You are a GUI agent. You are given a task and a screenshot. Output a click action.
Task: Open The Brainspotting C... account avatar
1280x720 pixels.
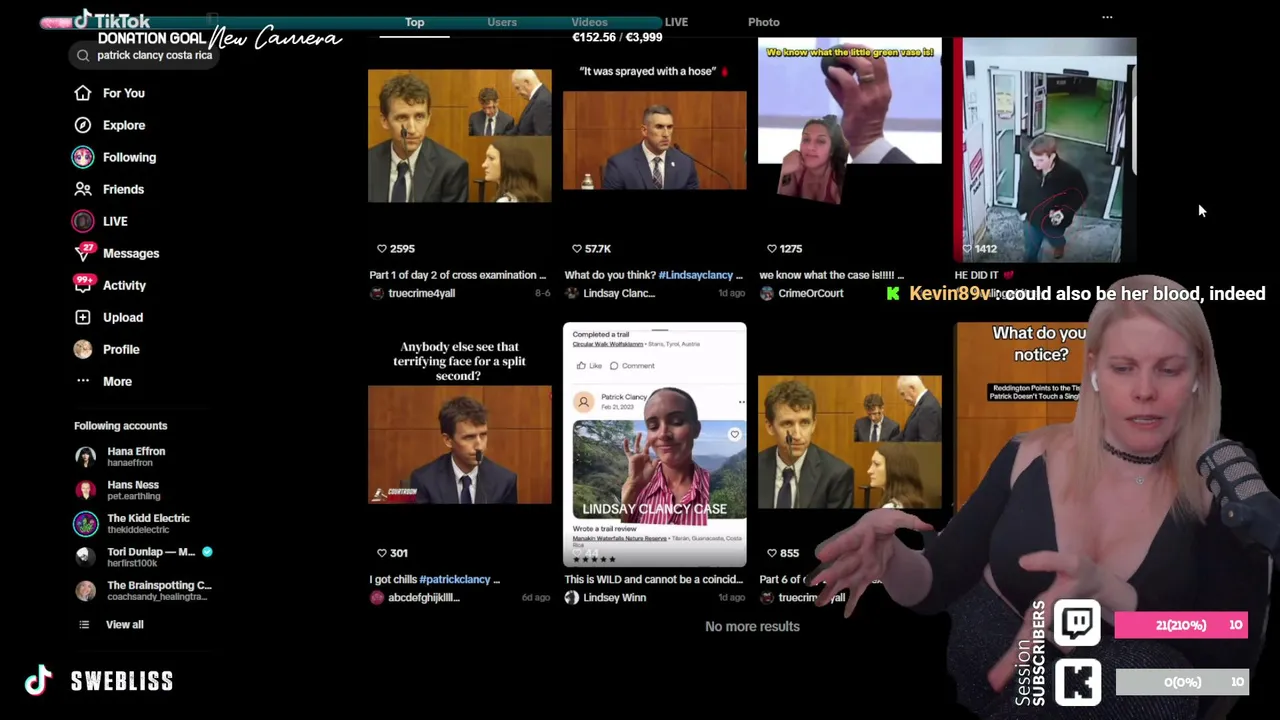tap(86, 591)
